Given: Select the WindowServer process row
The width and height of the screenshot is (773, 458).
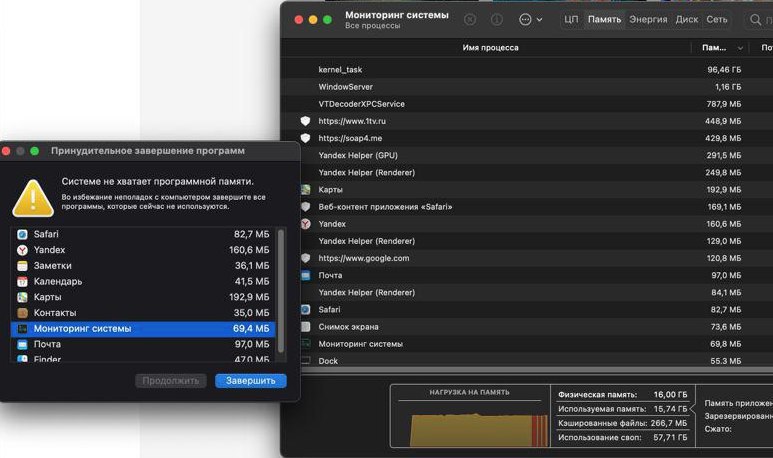Looking at the screenshot, I should 527,87.
